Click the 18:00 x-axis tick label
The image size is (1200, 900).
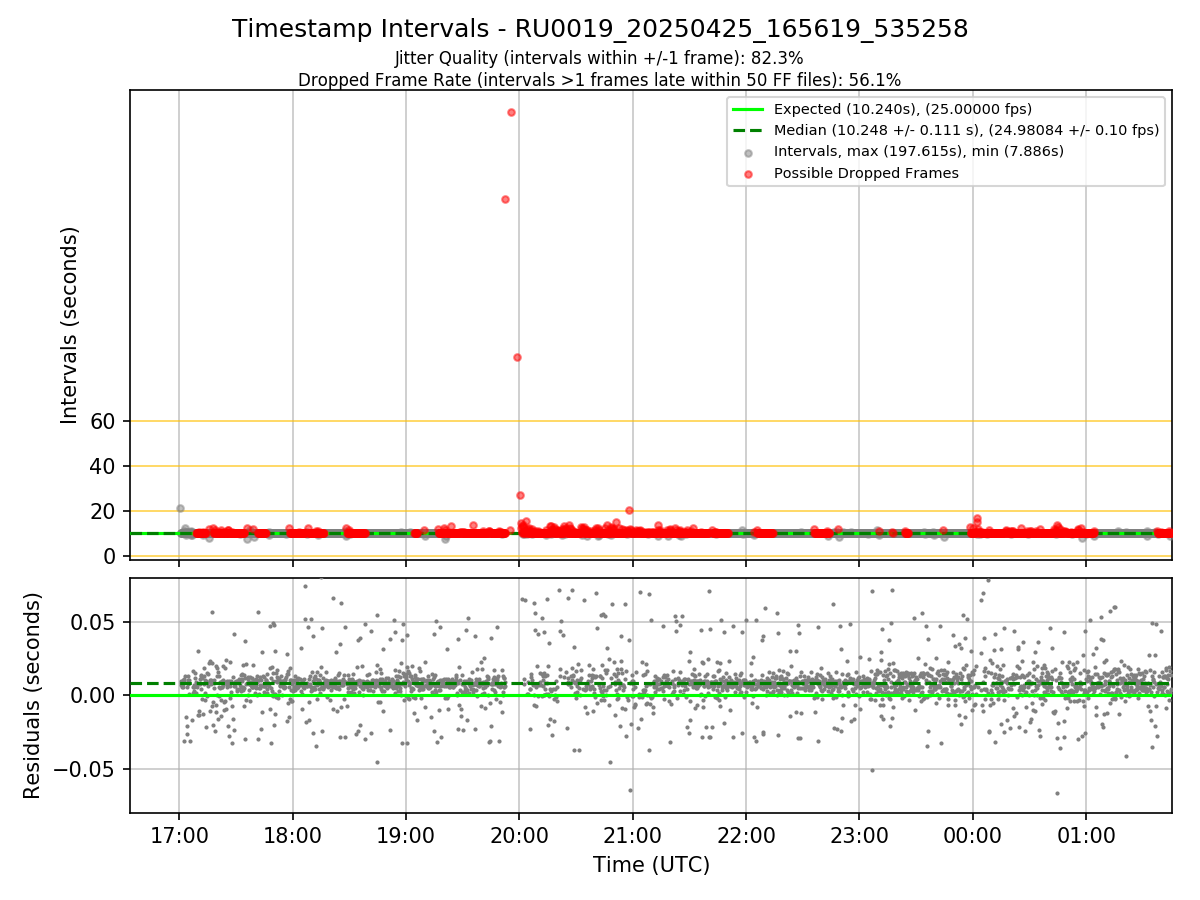pyautogui.click(x=292, y=834)
